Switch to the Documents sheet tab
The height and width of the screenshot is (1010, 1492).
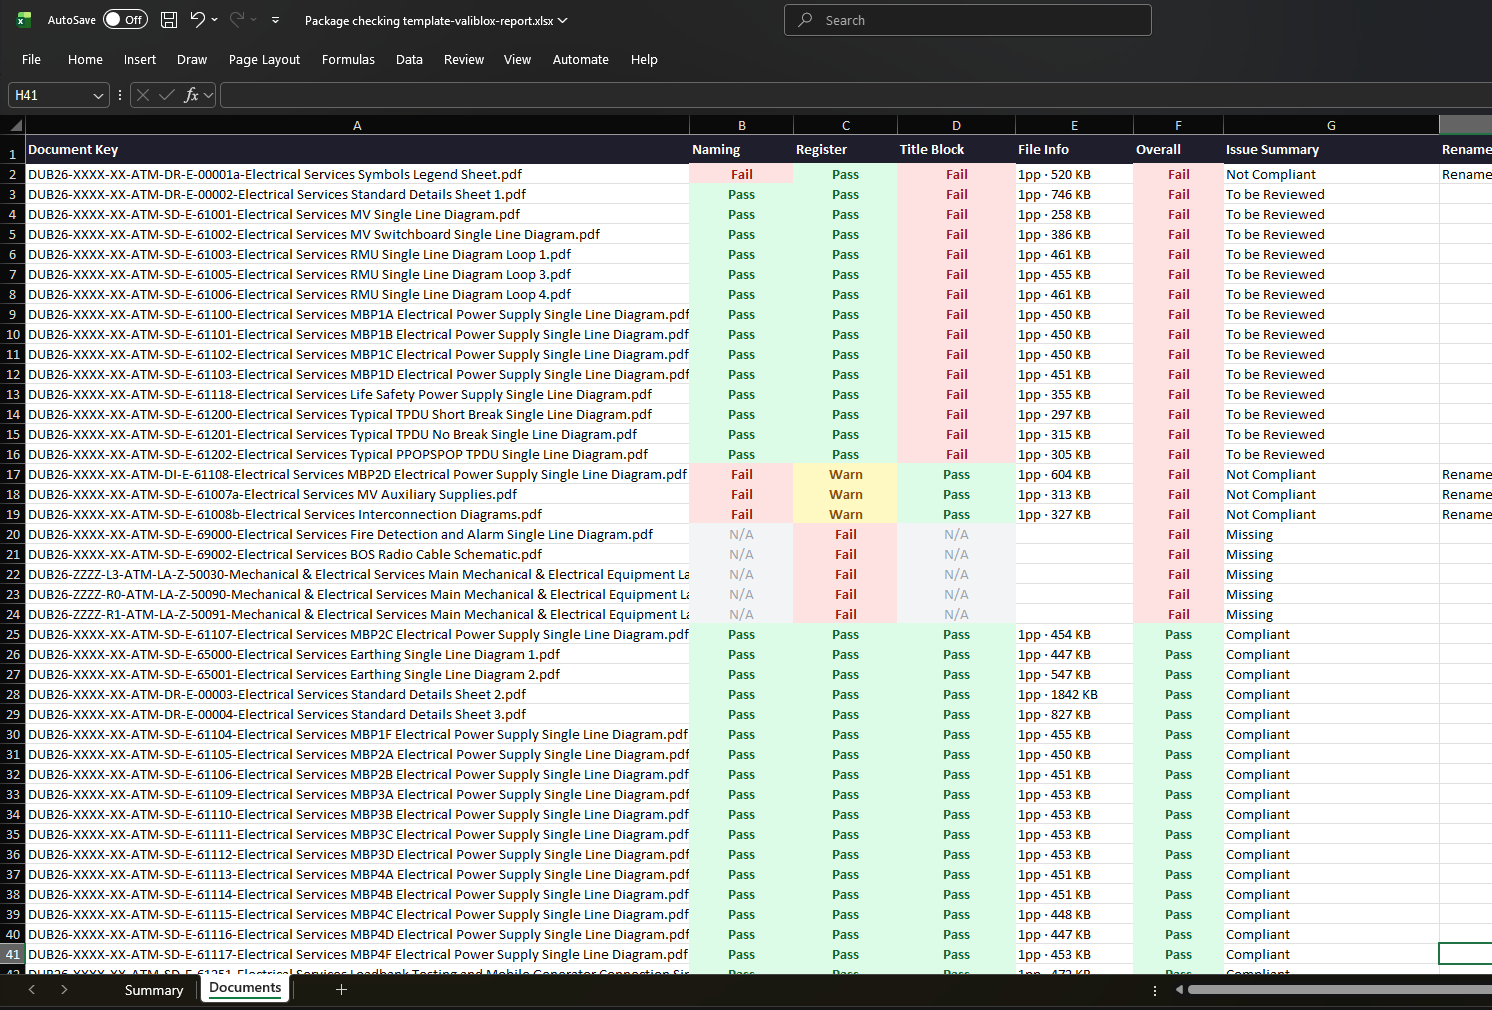pyautogui.click(x=245, y=988)
